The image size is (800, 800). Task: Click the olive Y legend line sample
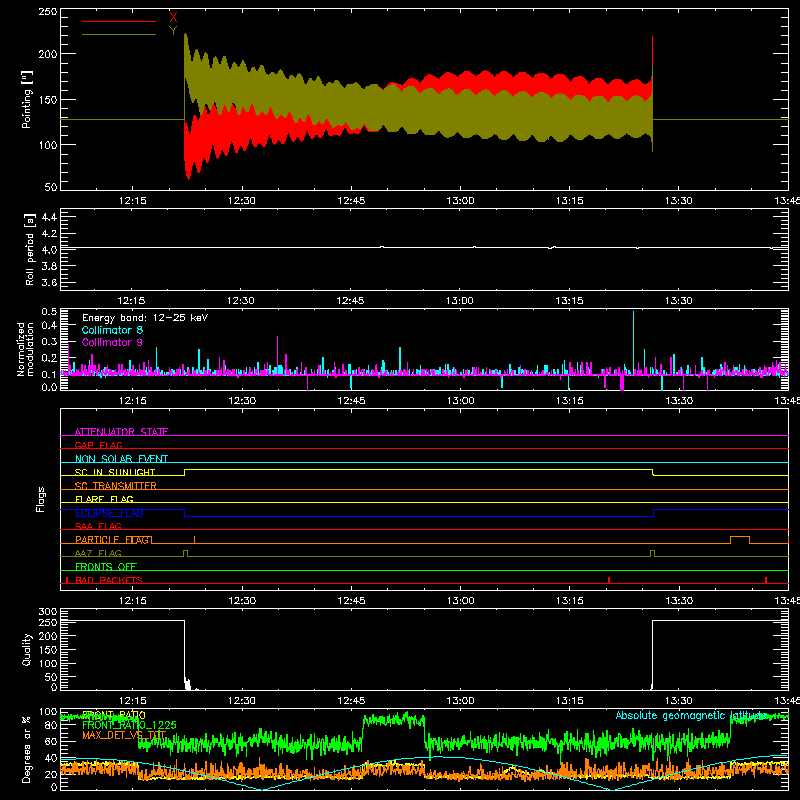click(119, 35)
